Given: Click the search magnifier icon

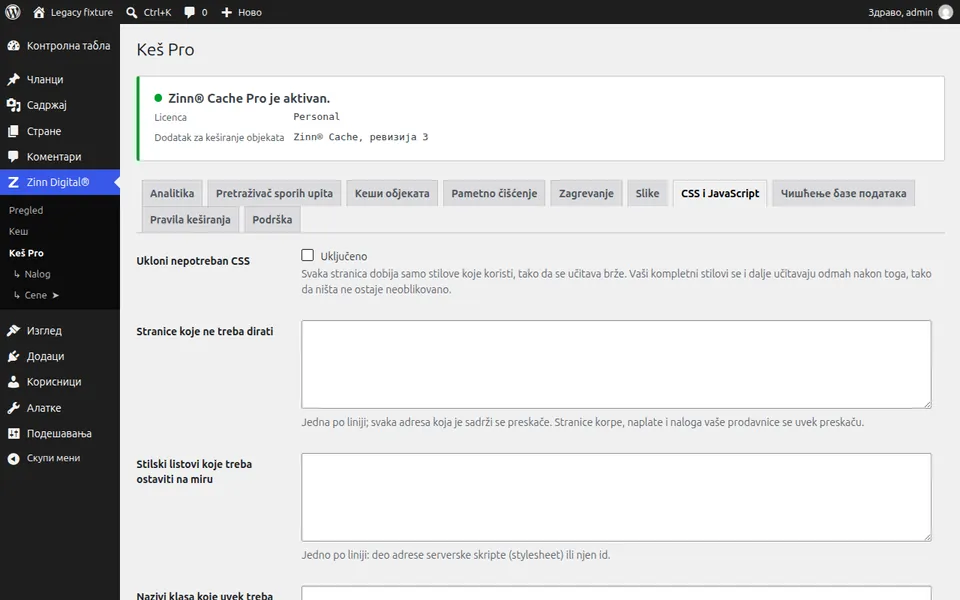Looking at the screenshot, I should 132,12.
